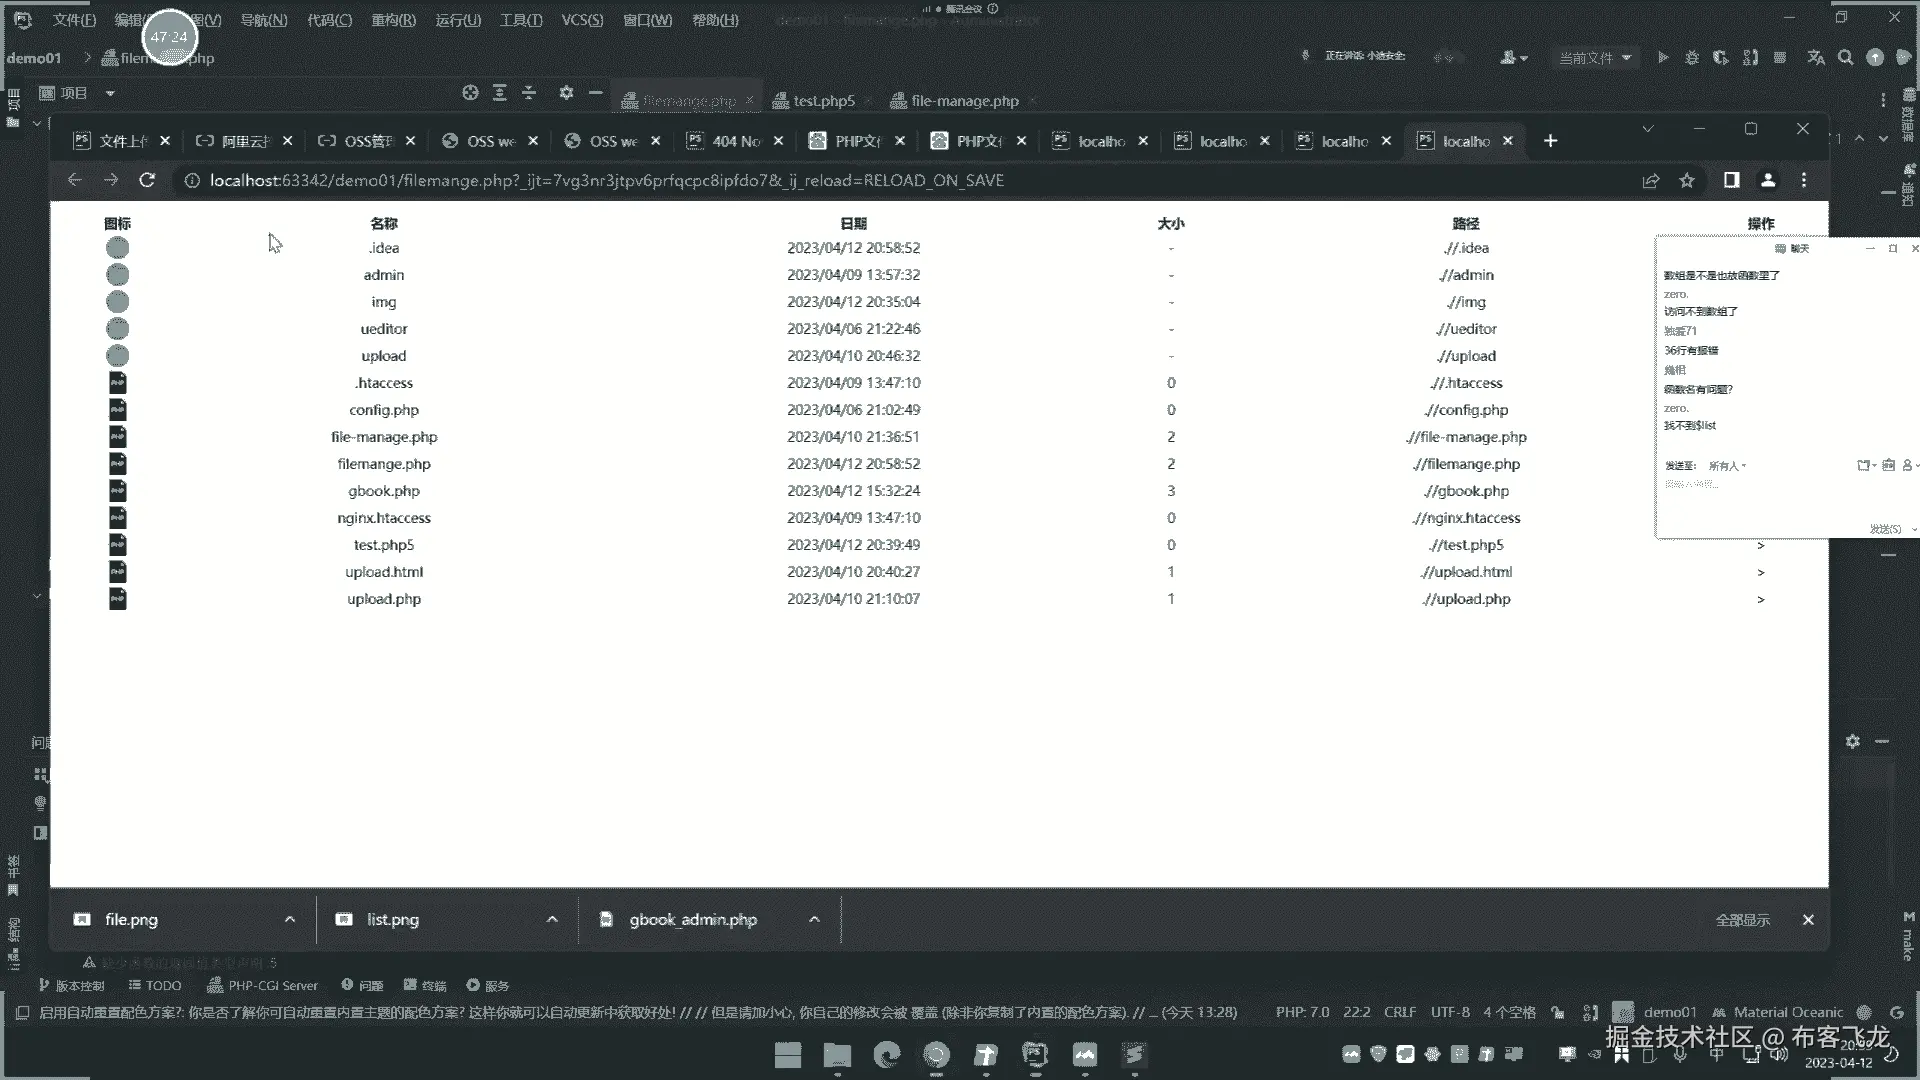1920x1080 pixels.
Task: Expand the 当前文件 run configuration dropdown
Action: pos(1595,58)
